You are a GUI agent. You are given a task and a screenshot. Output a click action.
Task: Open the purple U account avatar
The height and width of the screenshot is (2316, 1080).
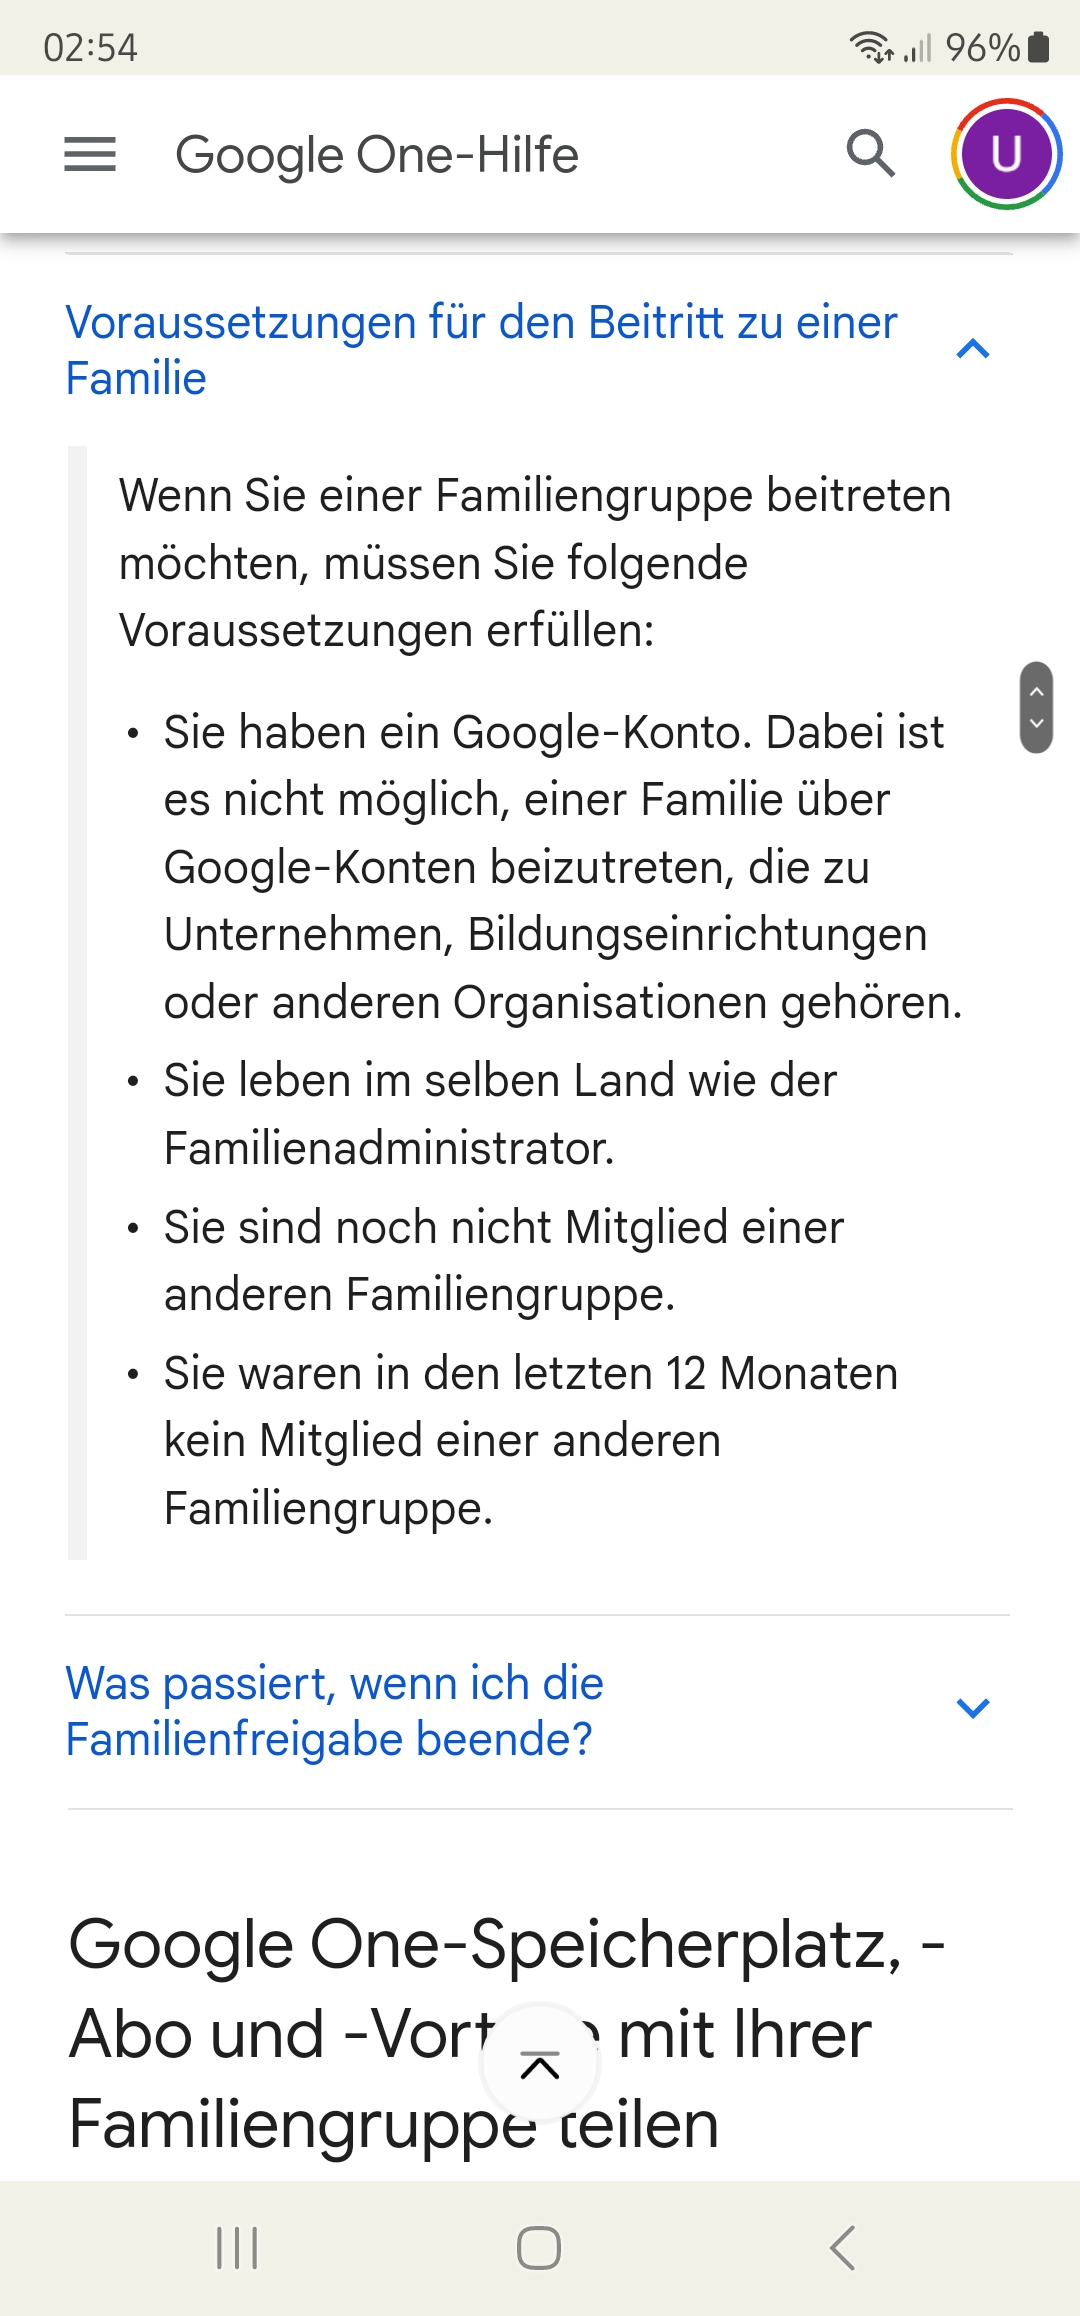tap(1005, 154)
